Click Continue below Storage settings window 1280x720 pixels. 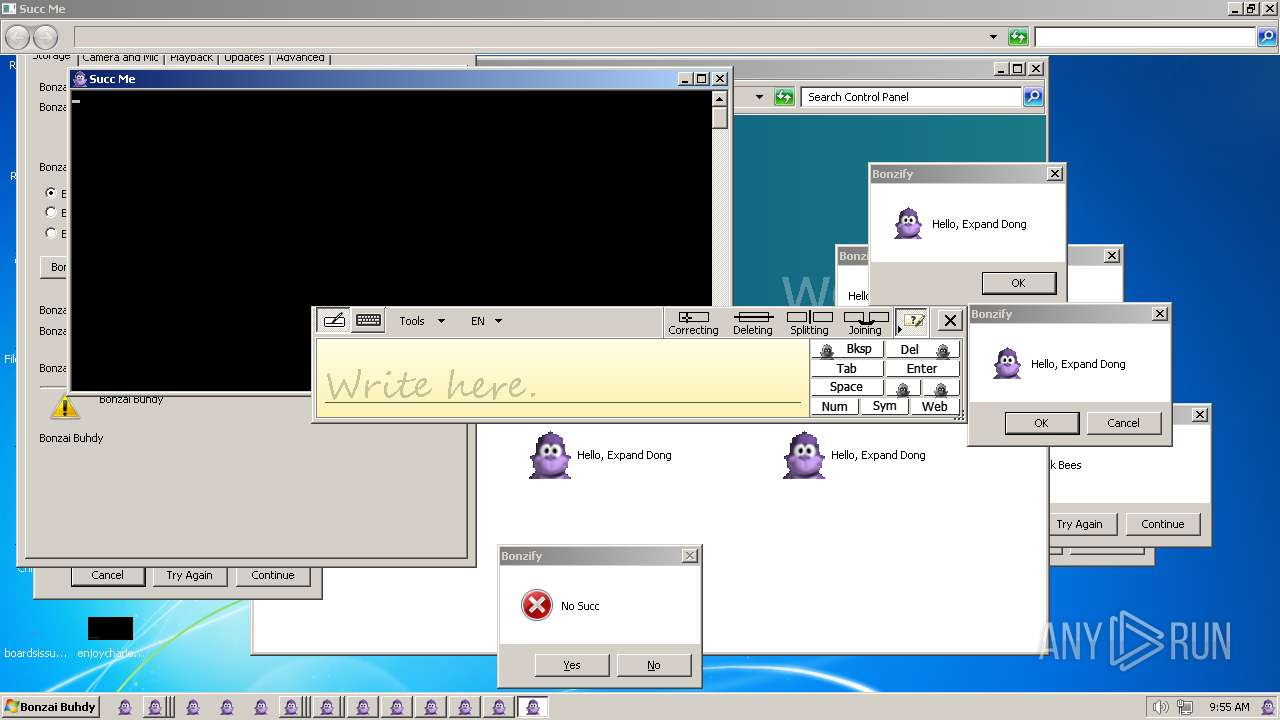273,575
